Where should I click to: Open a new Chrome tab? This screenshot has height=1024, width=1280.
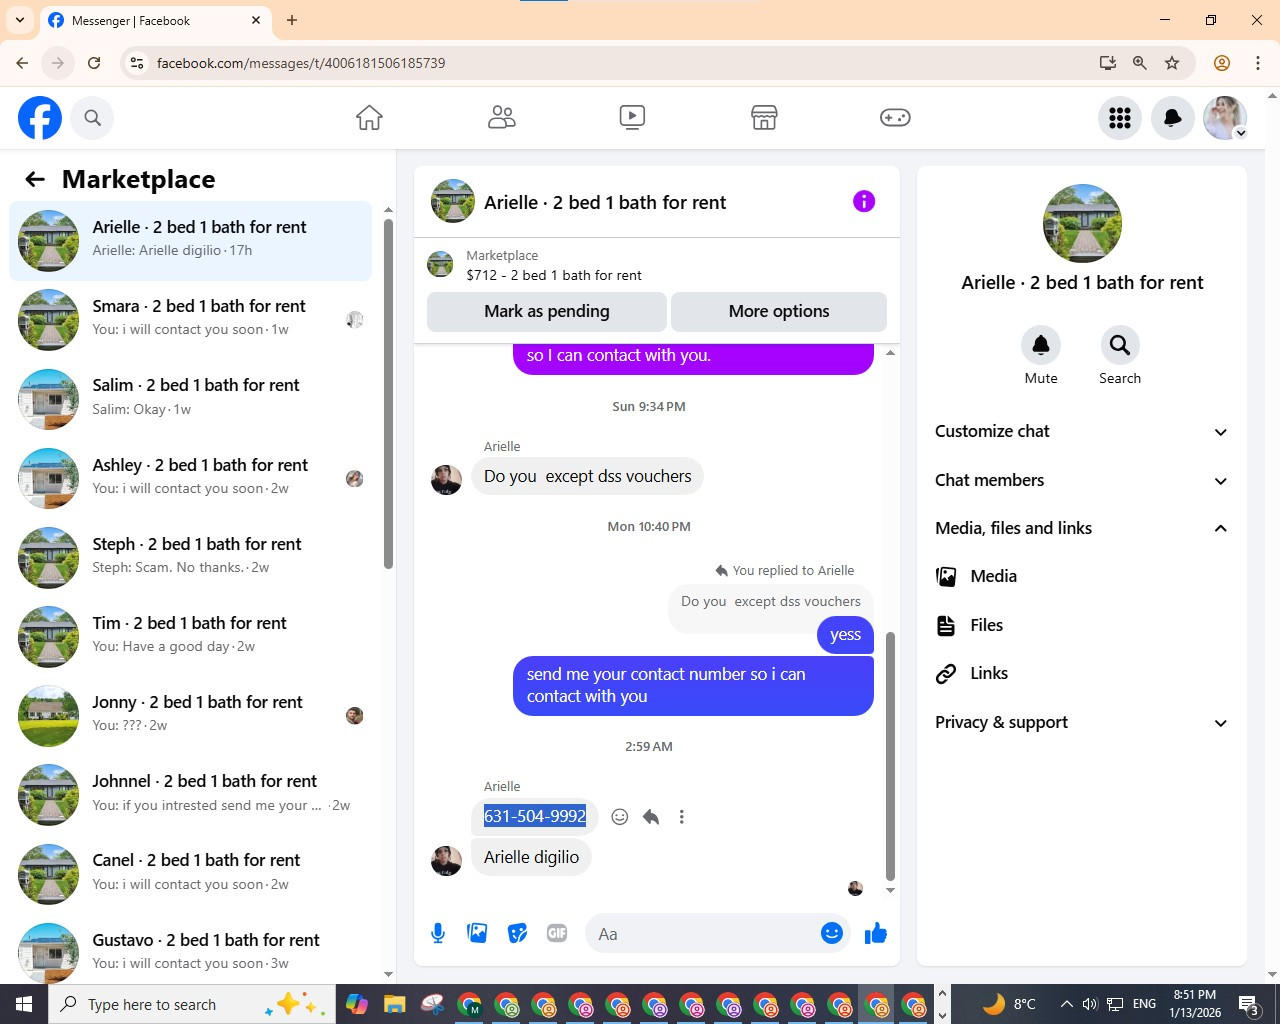pos(292,20)
